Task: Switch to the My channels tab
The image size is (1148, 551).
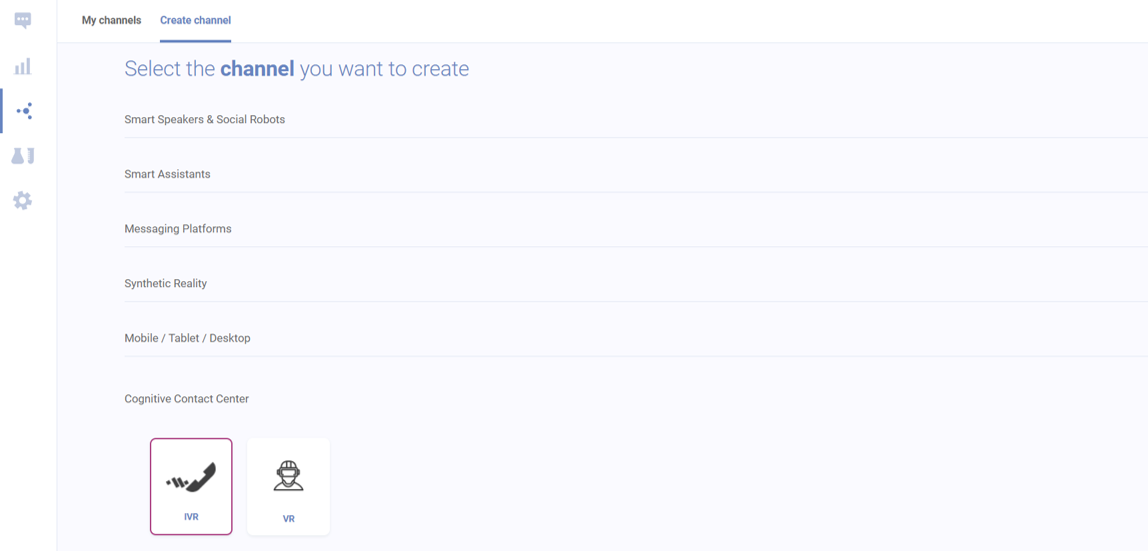Action: click(111, 20)
